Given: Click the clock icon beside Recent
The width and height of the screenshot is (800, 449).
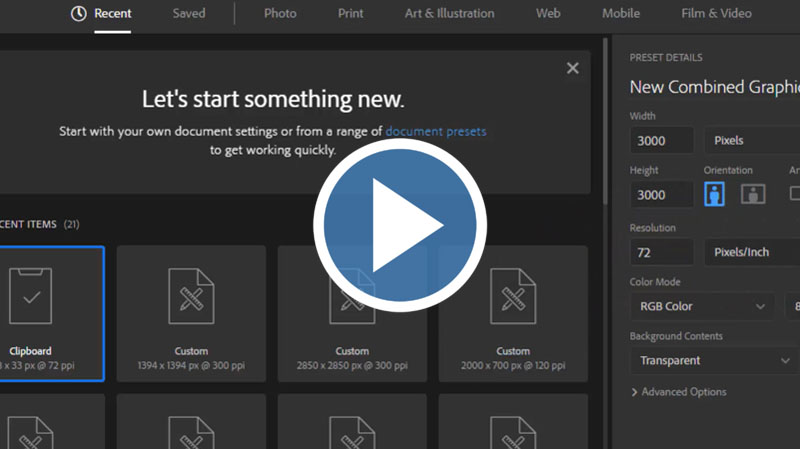Looking at the screenshot, I should (x=78, y=14).
